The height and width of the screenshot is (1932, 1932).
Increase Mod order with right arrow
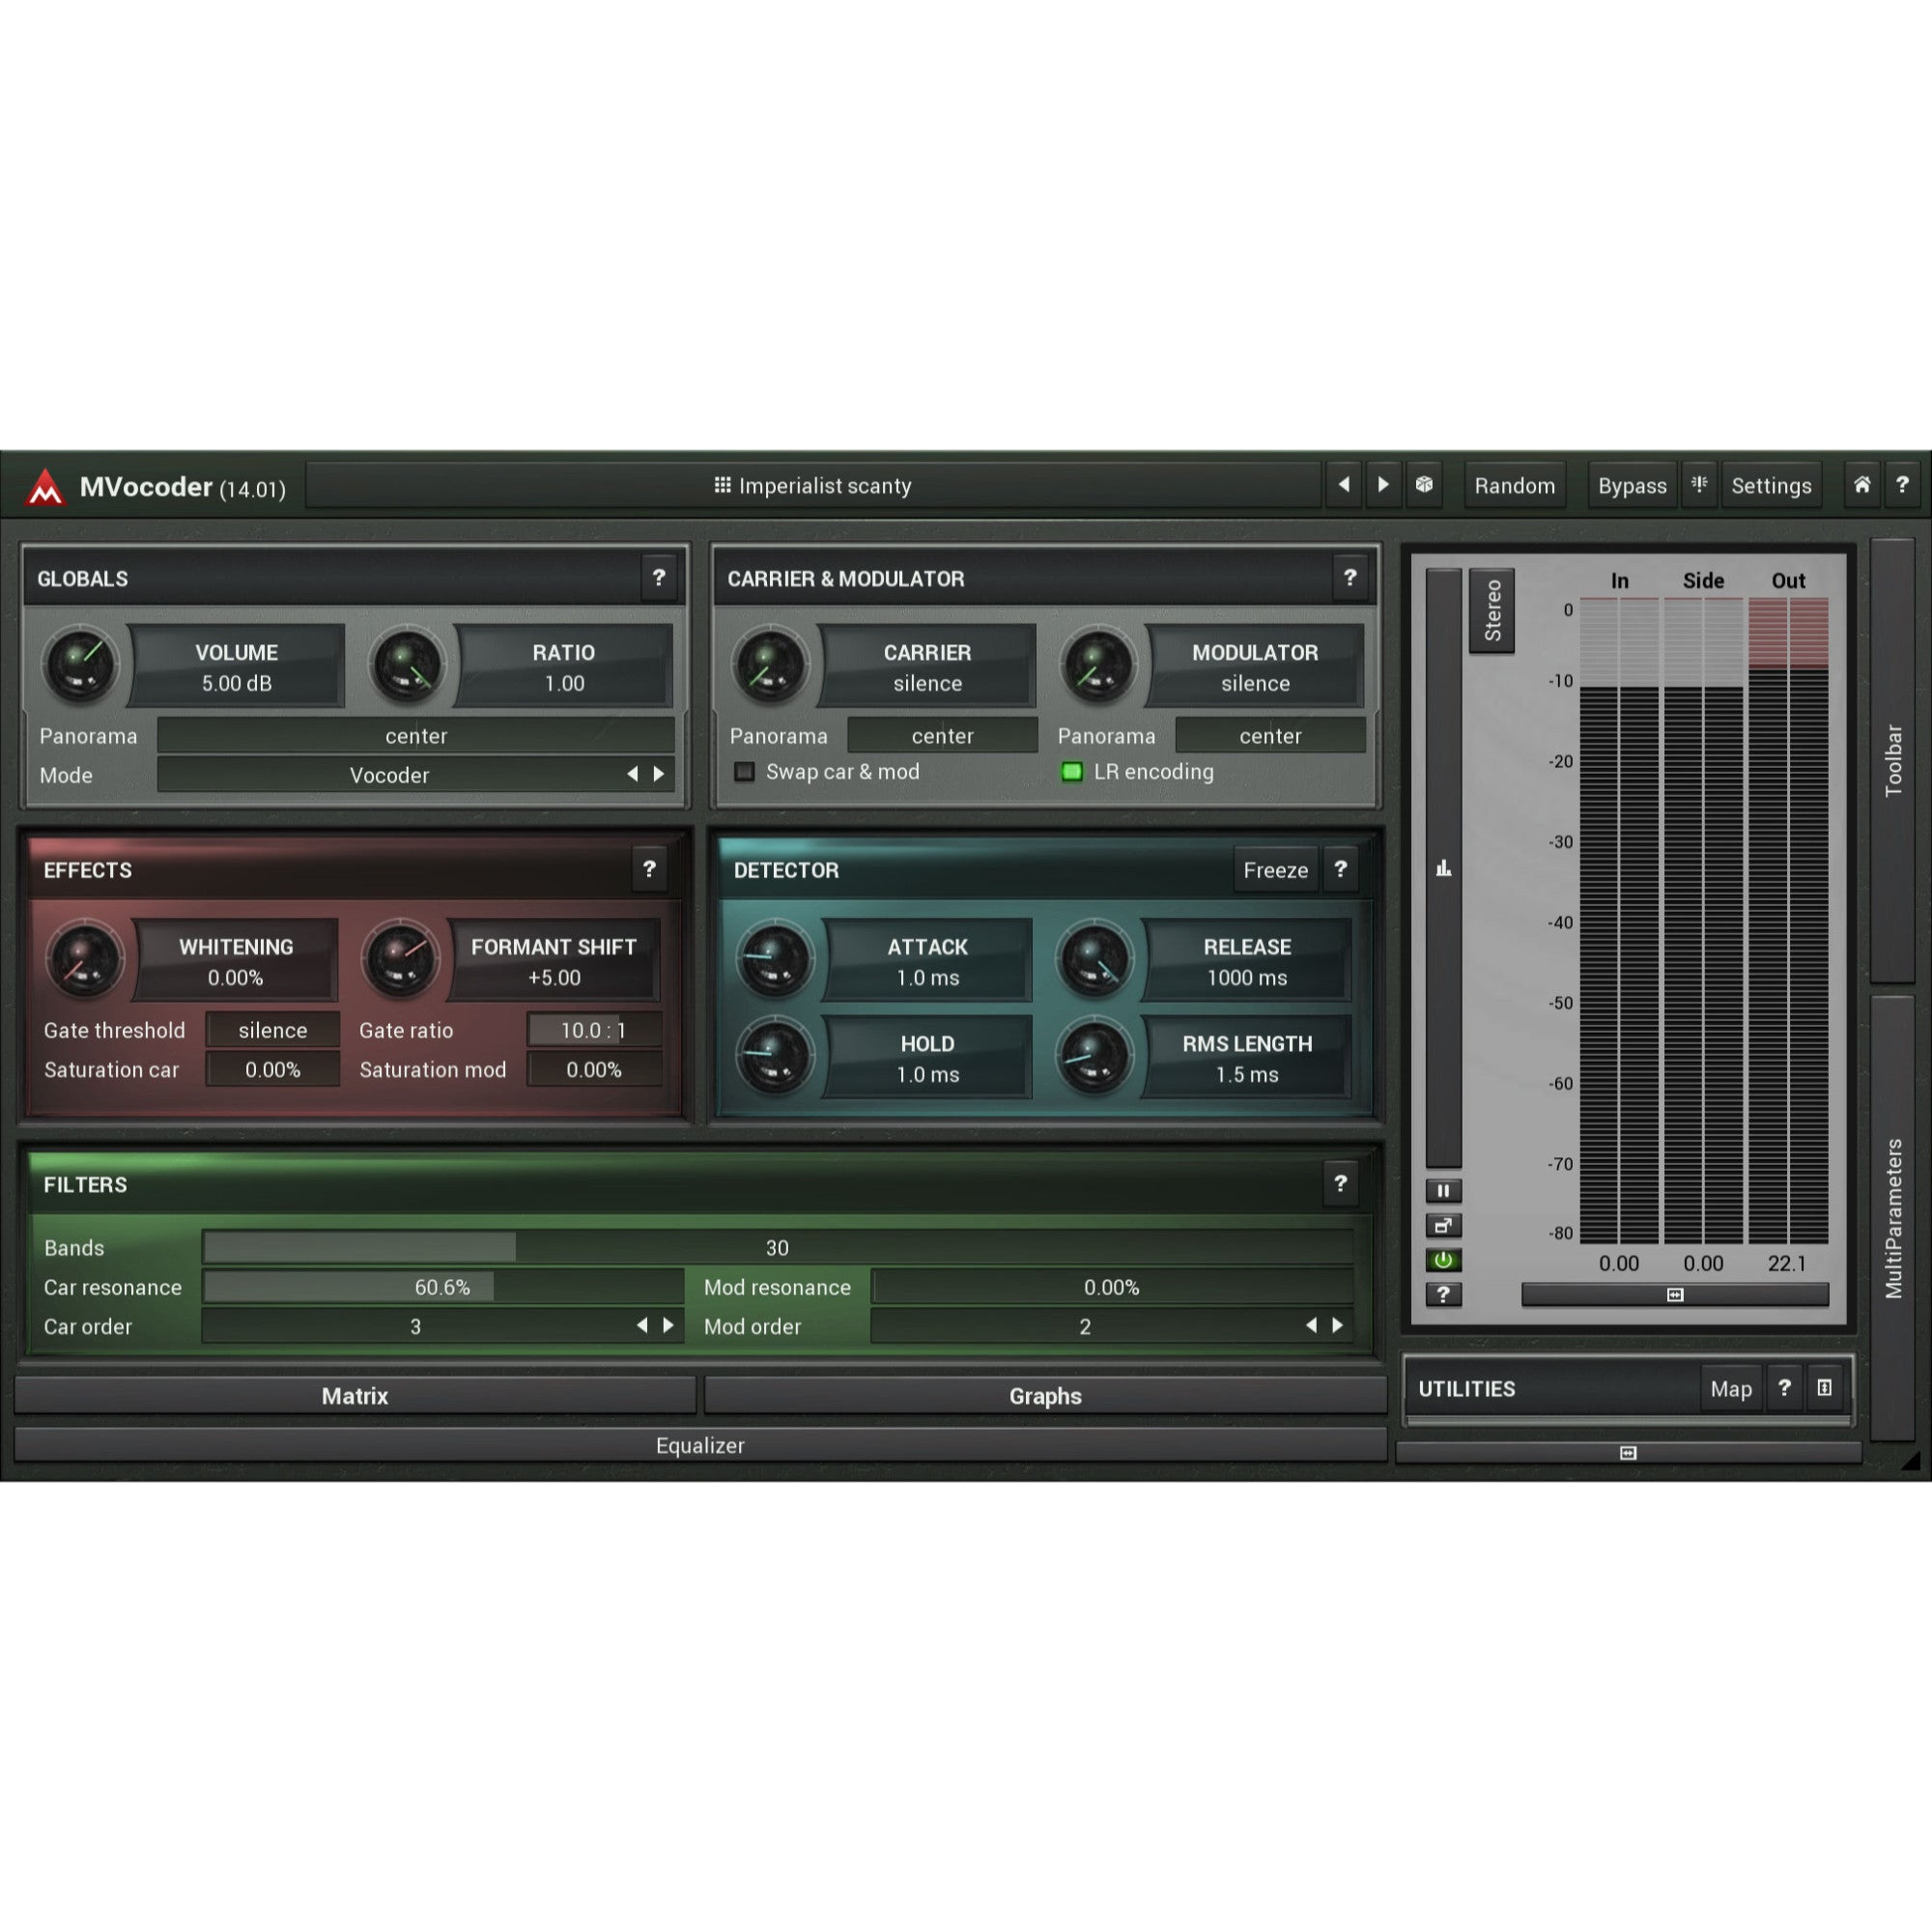(1337, 1326)
